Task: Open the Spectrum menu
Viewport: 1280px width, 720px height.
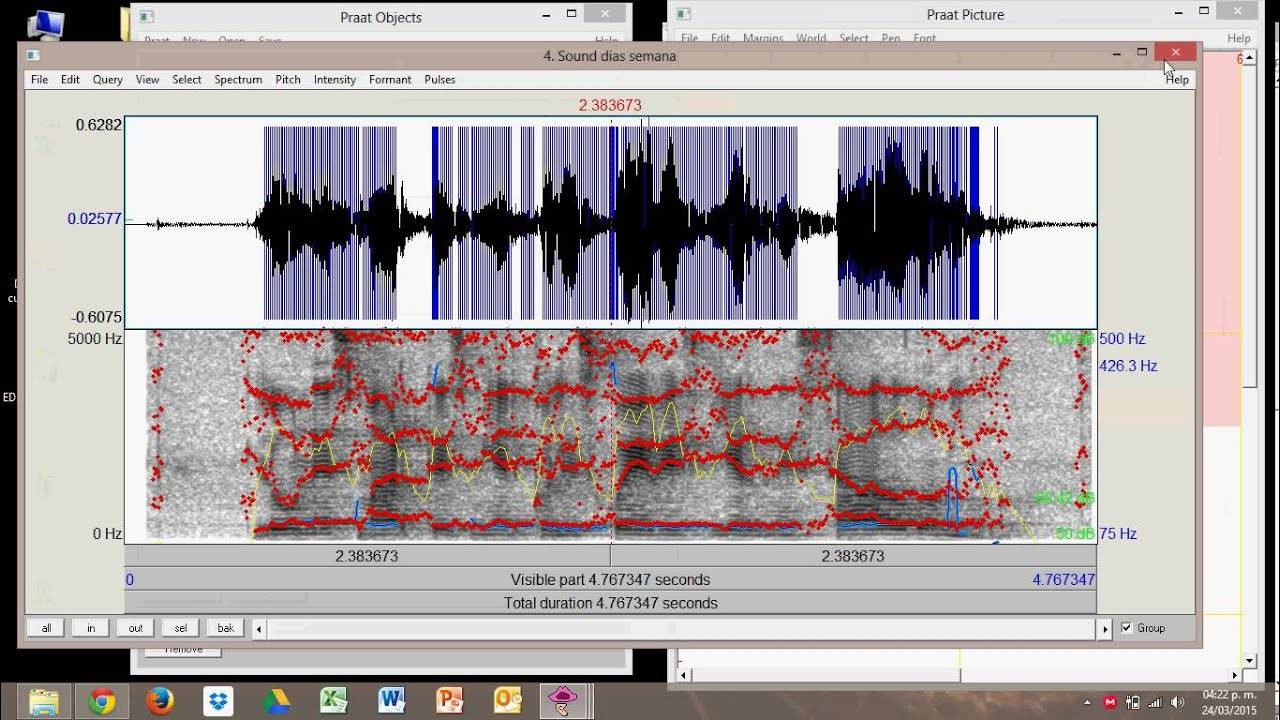Action: coord(238,80)
